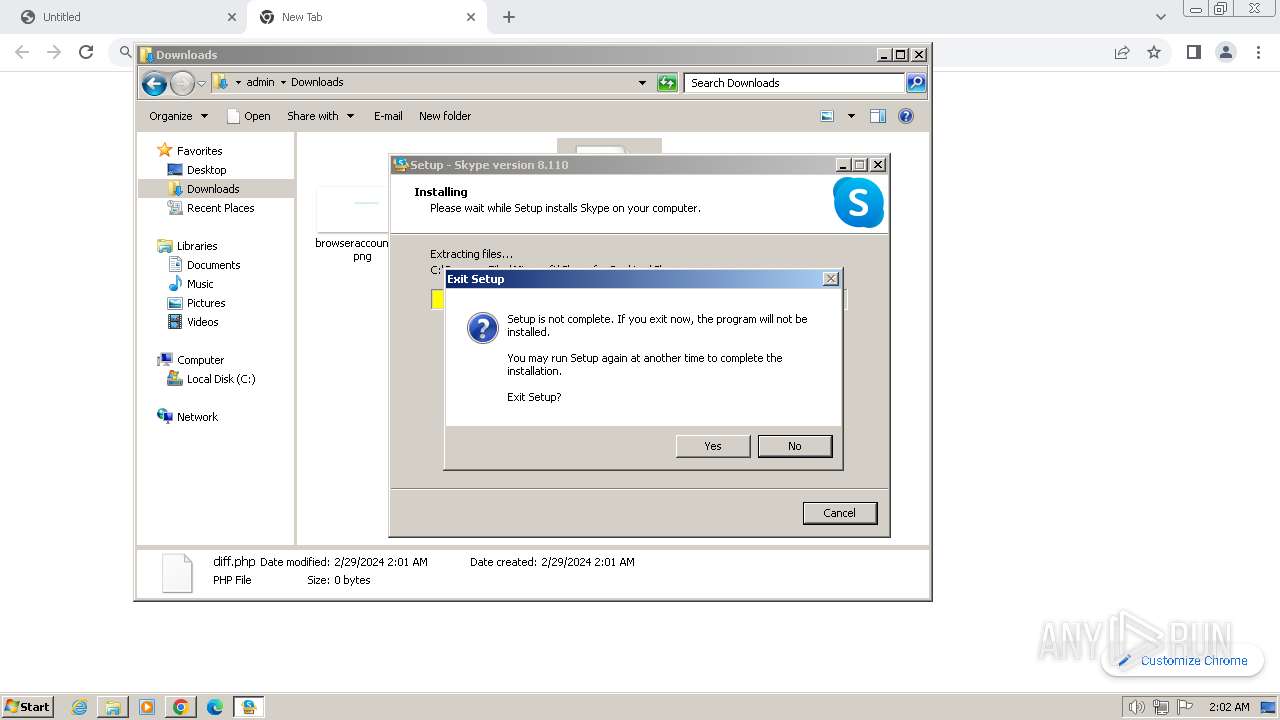Open Windows Media Player from taskbar

tap(147, 707)
